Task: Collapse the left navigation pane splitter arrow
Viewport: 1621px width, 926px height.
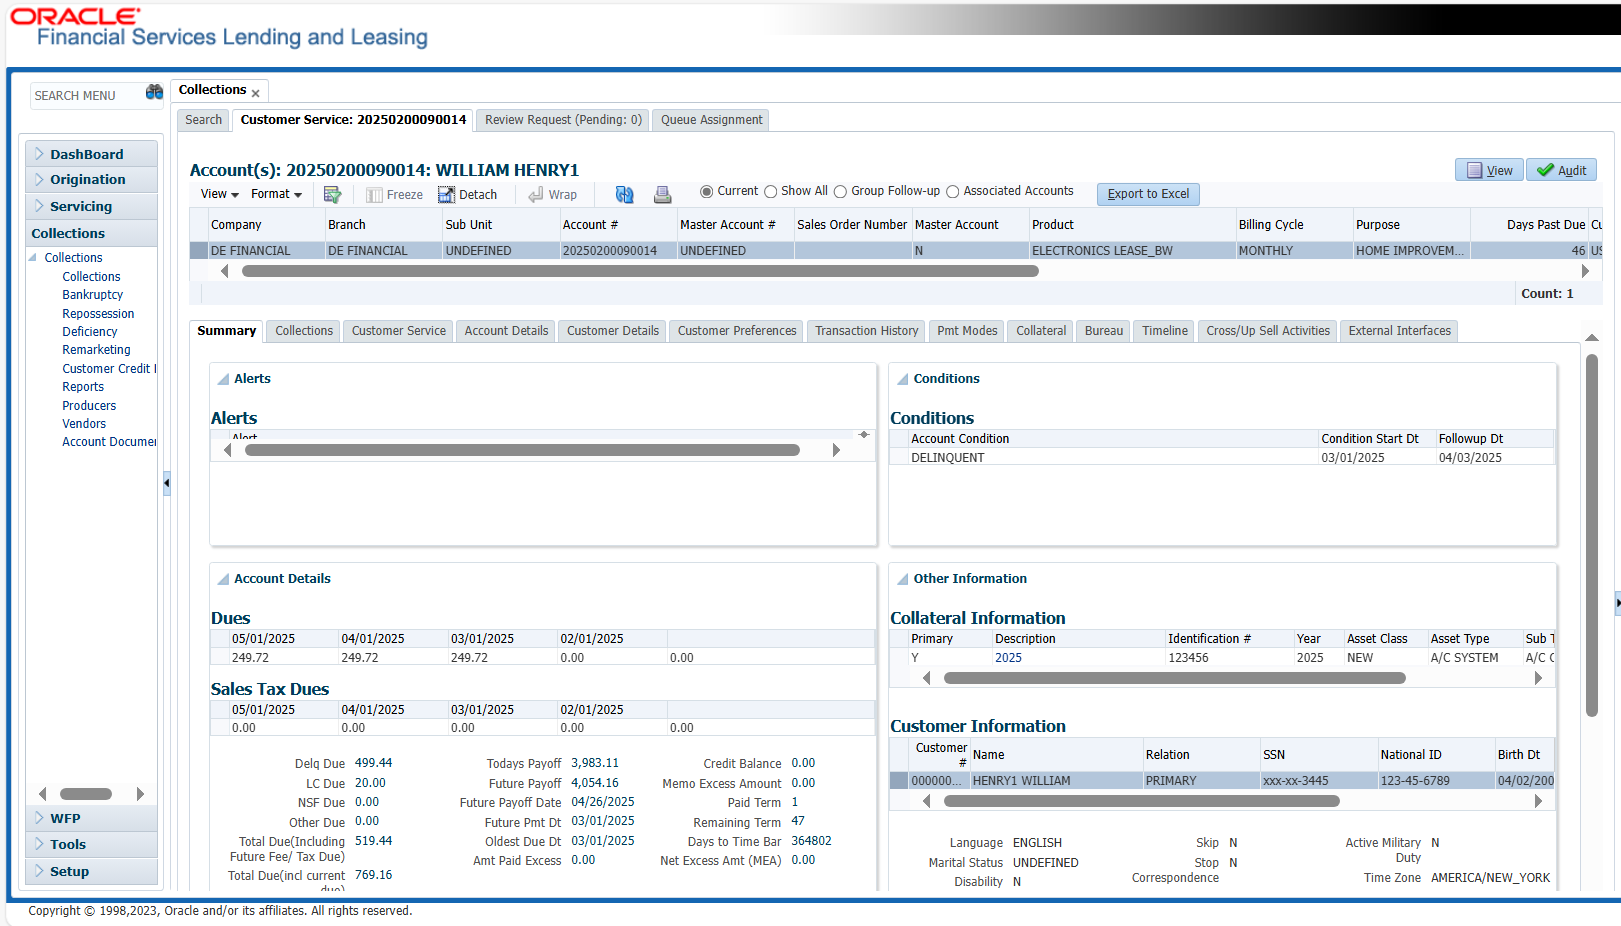Action: click(x=167, y=483)
